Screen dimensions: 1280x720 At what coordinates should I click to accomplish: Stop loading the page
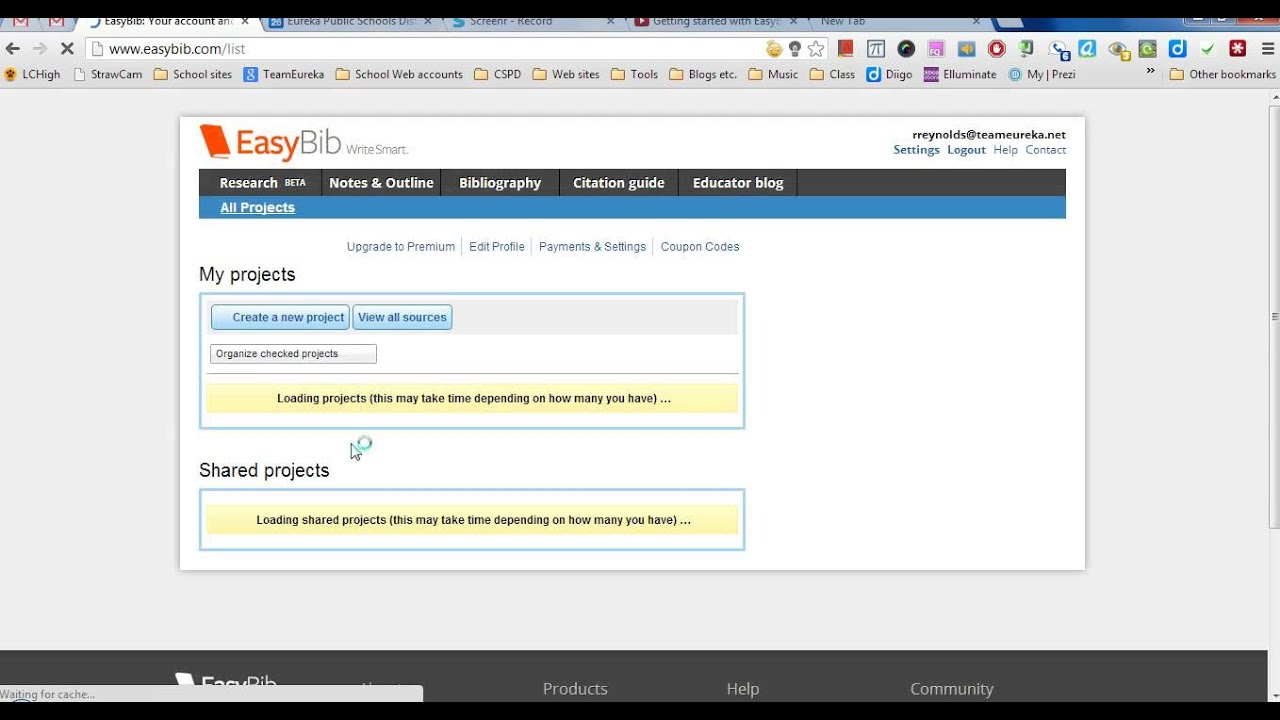(67, 48)
